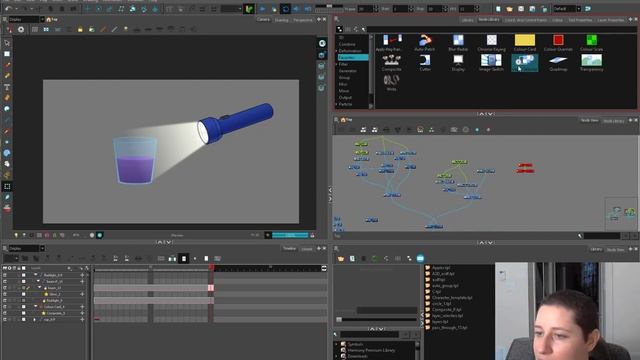The width and height of the screenshot is (640, 360).
Task: Select the Text tool in left toolbar
Action: click(7, 87)
